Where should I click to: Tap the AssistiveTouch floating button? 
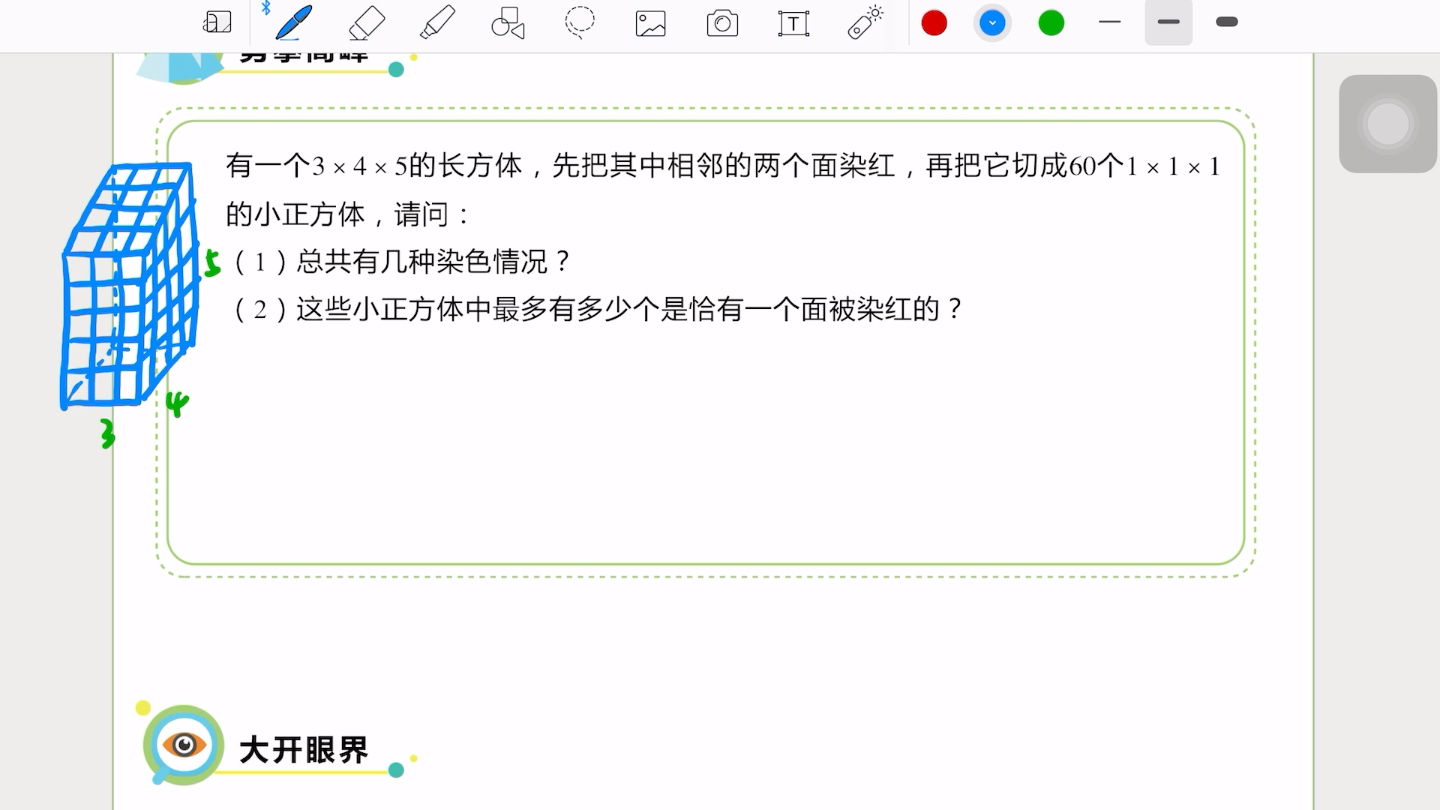coord(1388,124)
